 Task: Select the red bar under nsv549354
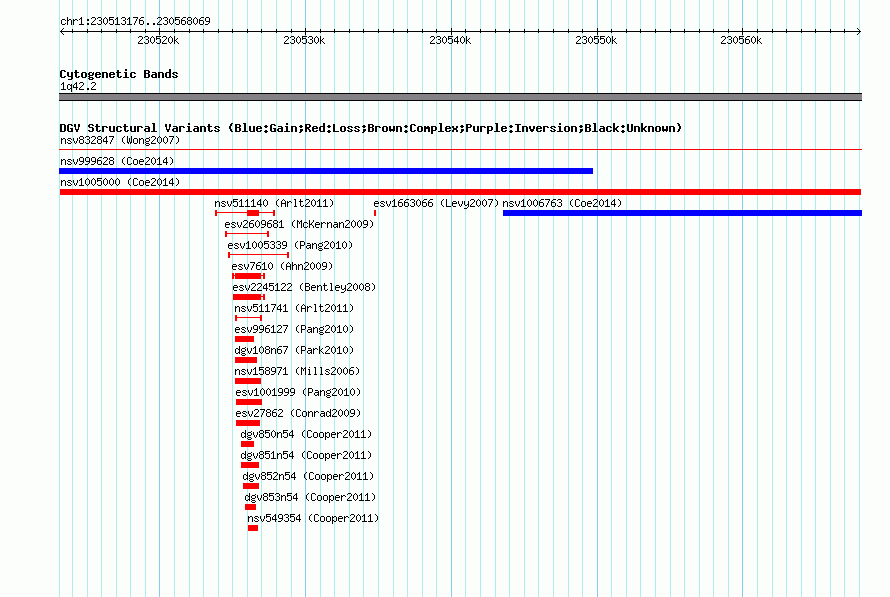pyautogui.click(x=253, y=528)
